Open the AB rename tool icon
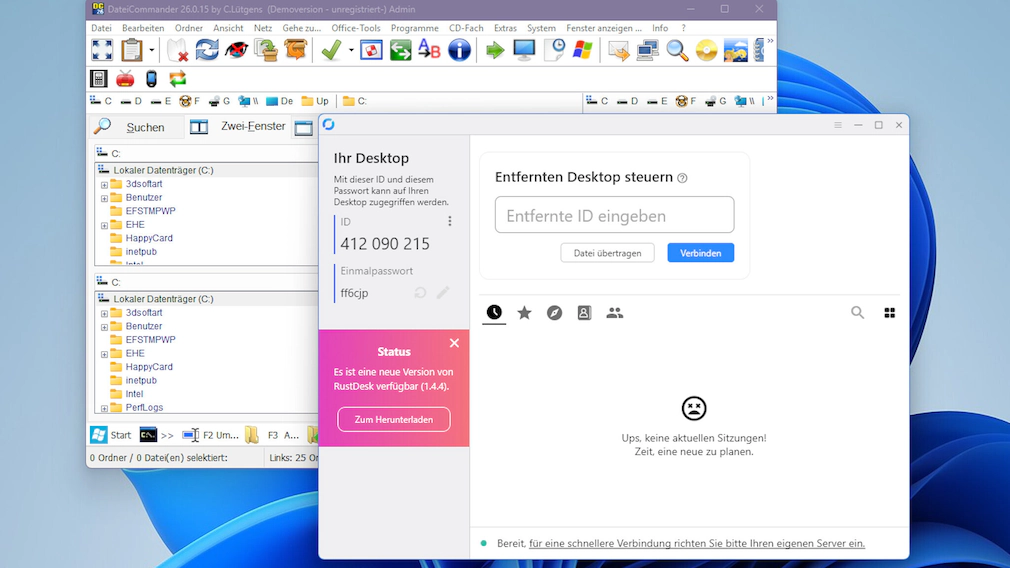This screenshot has width=1010, height=568. click(429, 50)
